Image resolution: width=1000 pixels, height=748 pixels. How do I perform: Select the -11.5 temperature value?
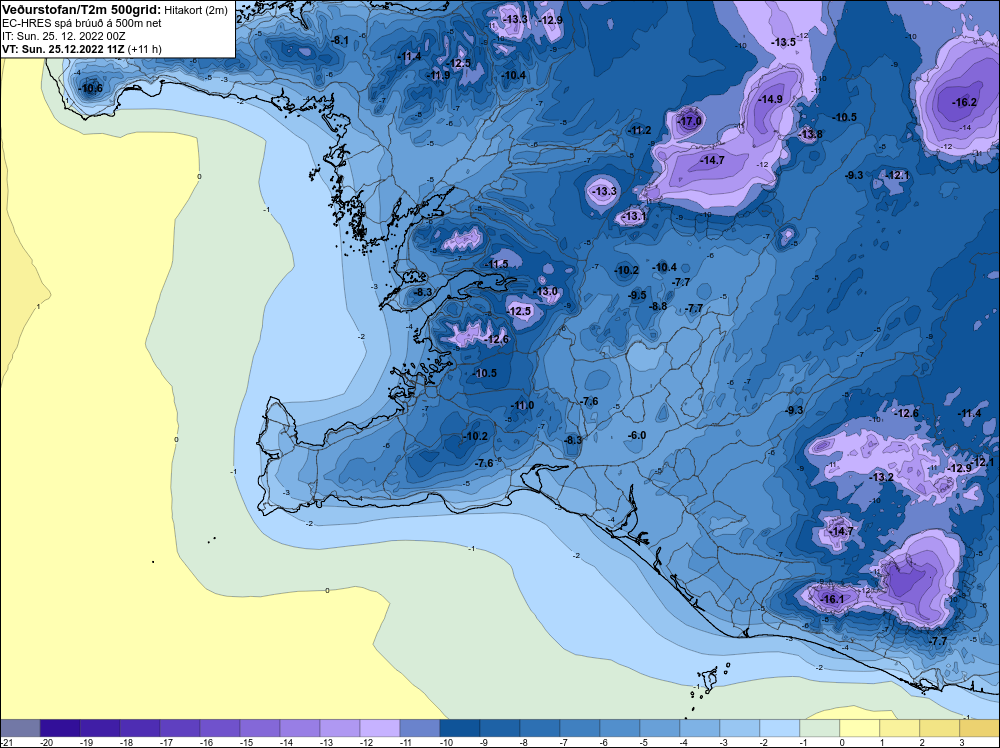tap(496, 264)
